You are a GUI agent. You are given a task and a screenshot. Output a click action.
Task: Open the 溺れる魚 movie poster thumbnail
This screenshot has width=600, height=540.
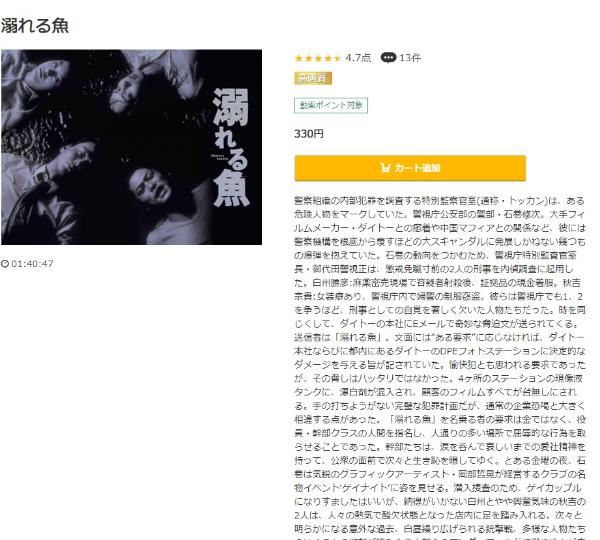tap(132, 147)
